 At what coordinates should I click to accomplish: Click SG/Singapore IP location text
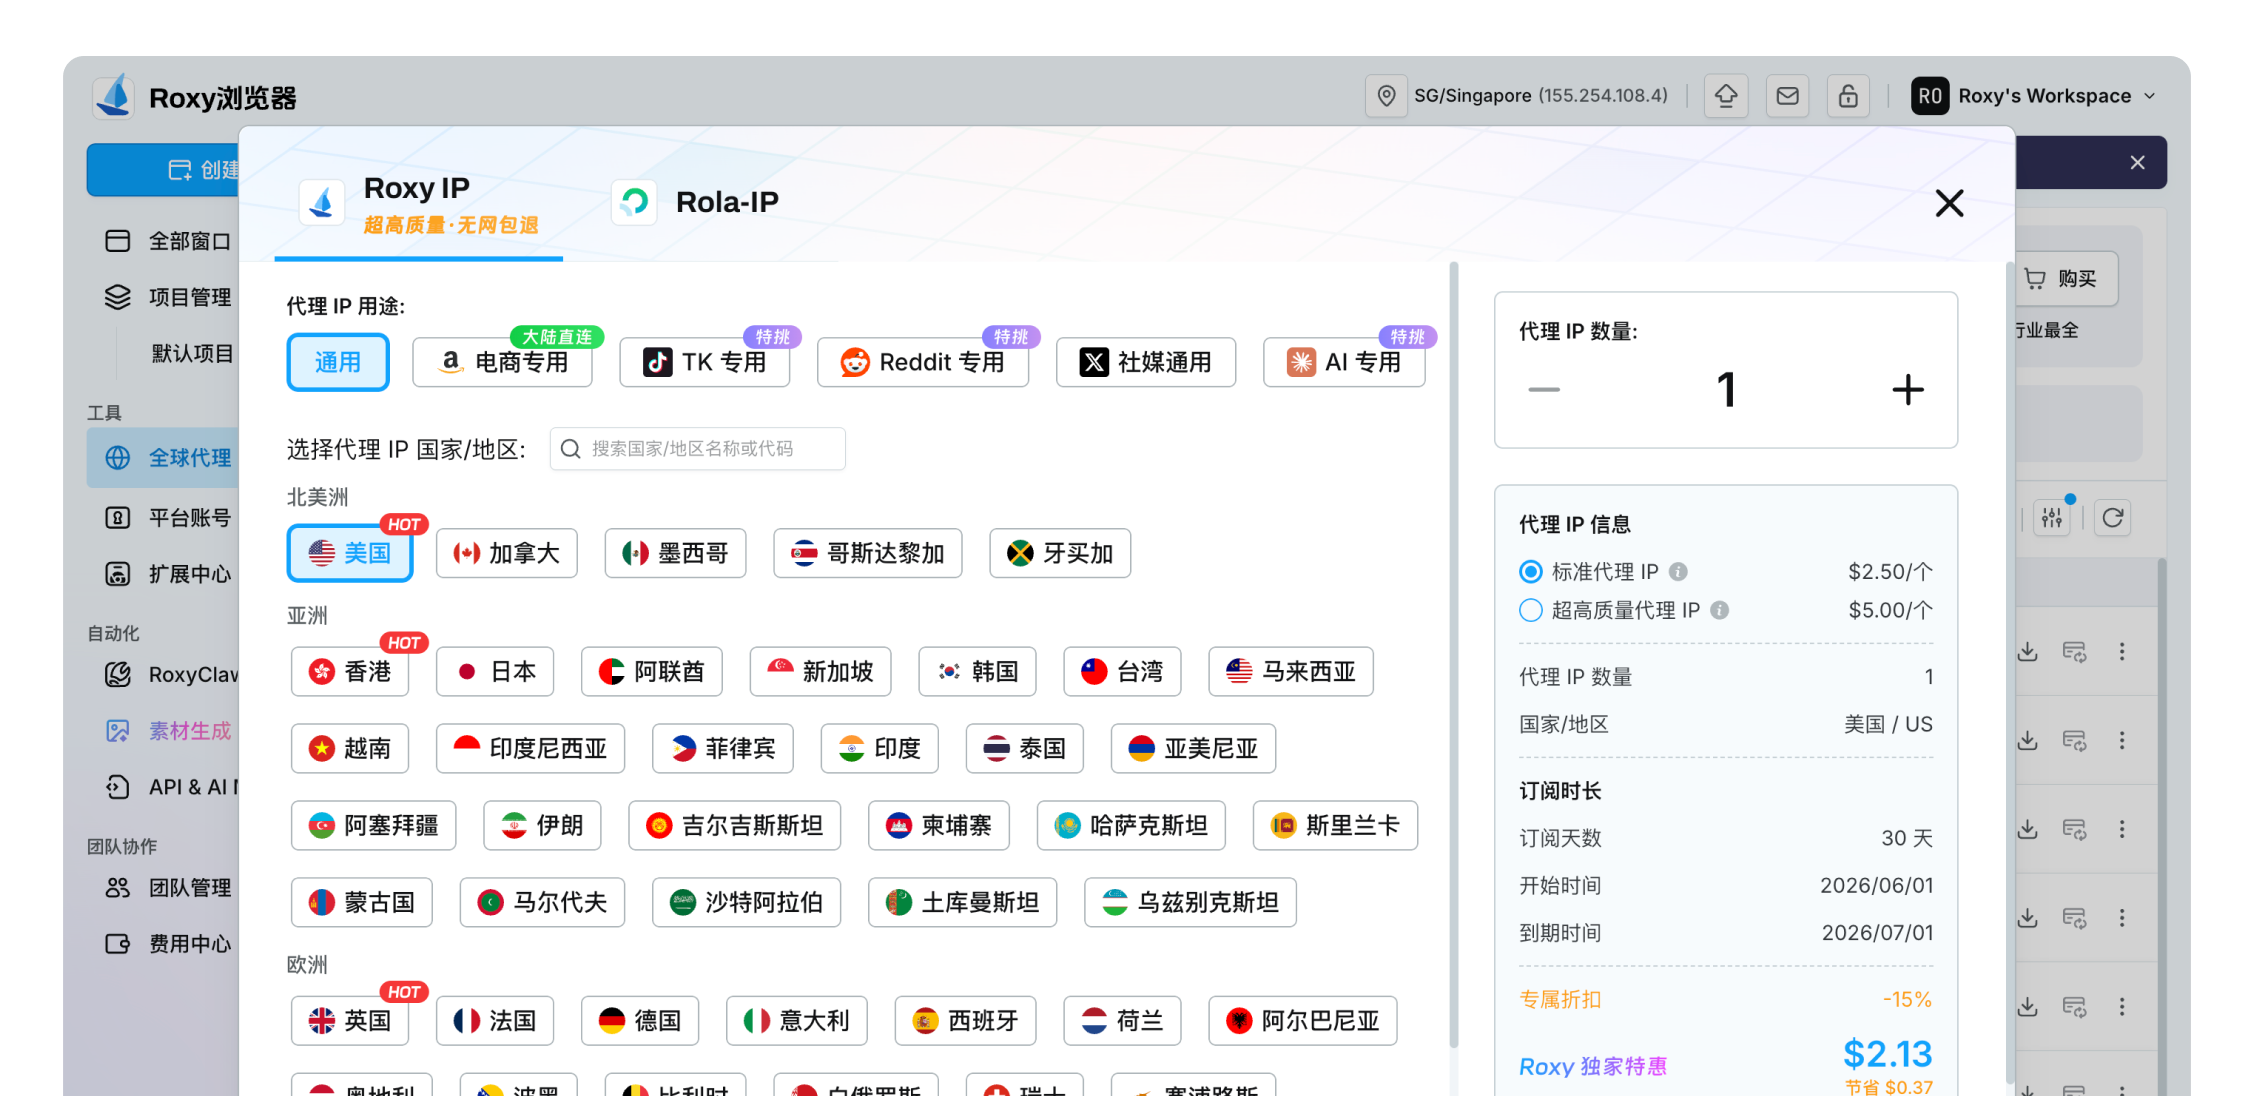[1541, 96]
